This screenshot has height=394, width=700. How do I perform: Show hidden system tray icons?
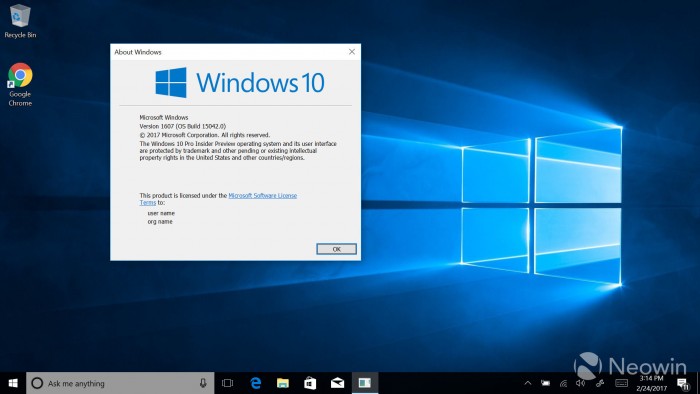[528, 383]
